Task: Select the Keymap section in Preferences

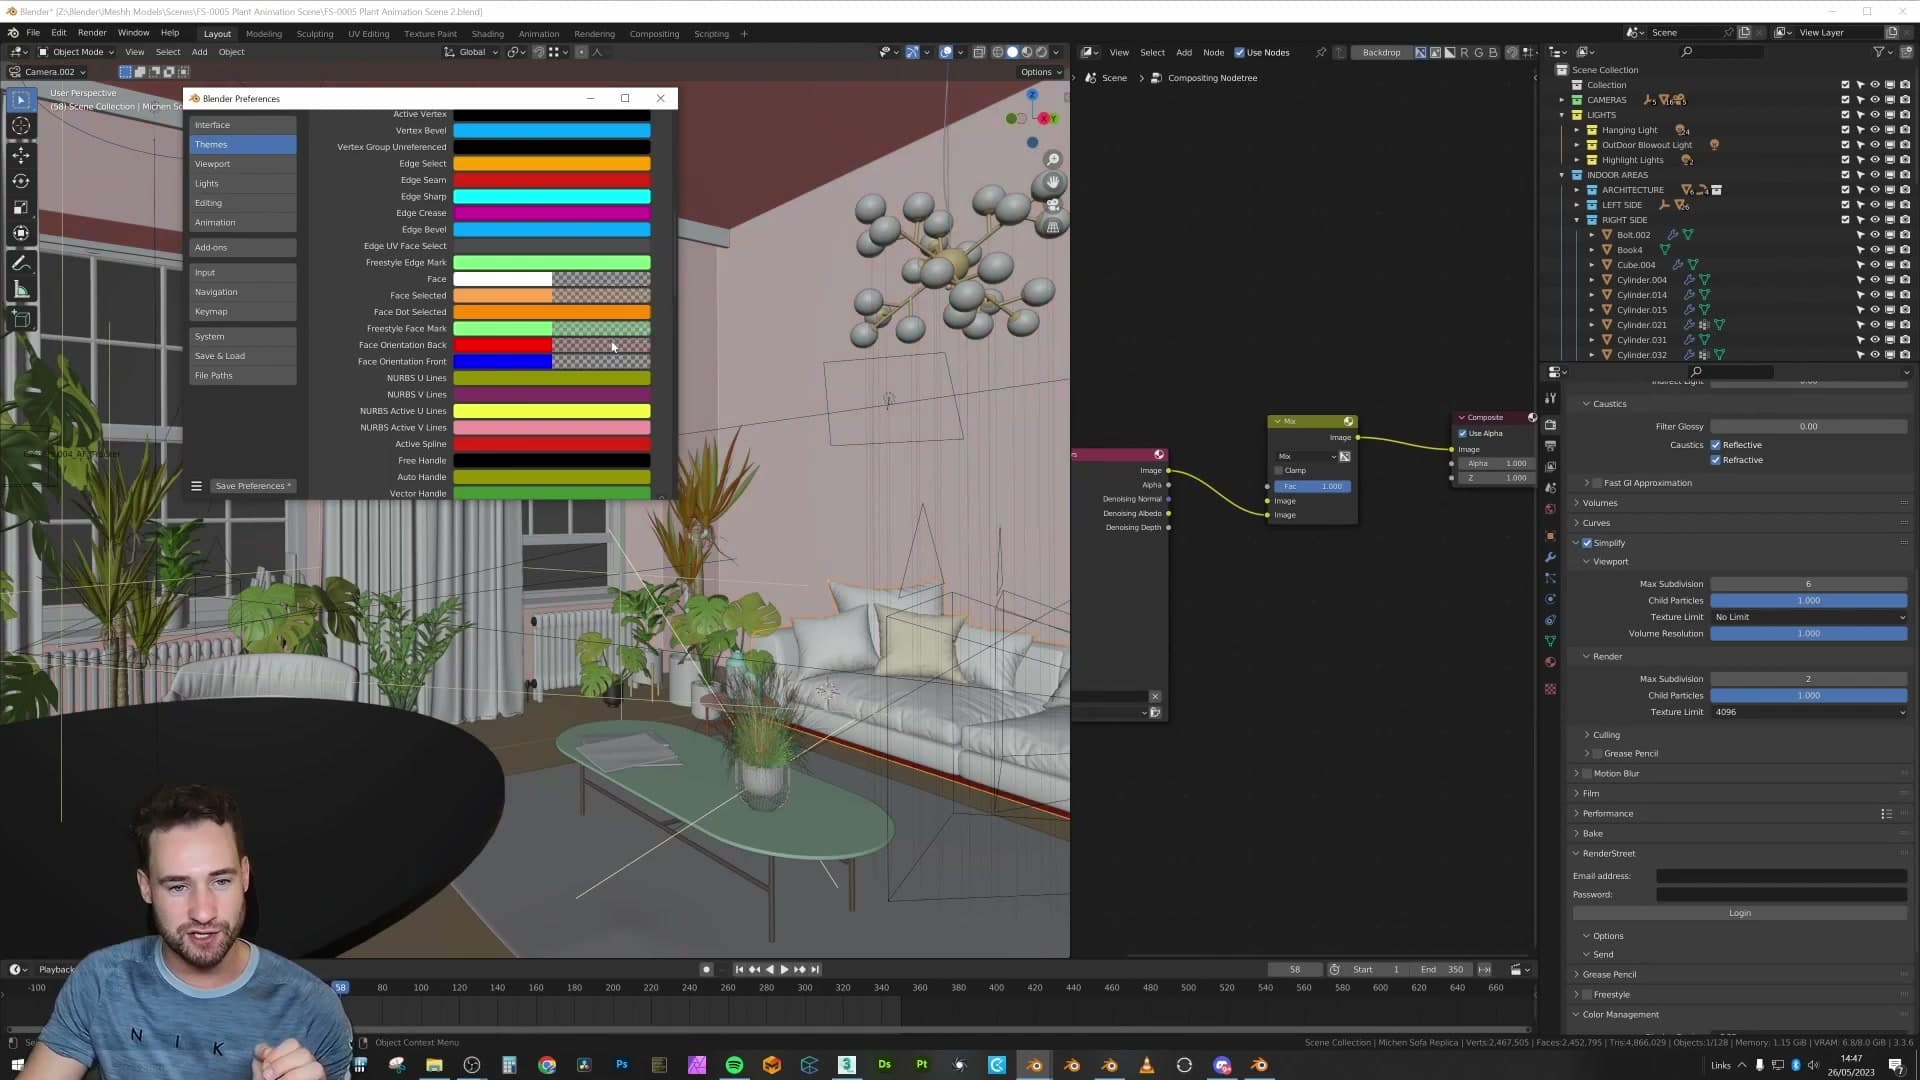Action: point(243,311)
